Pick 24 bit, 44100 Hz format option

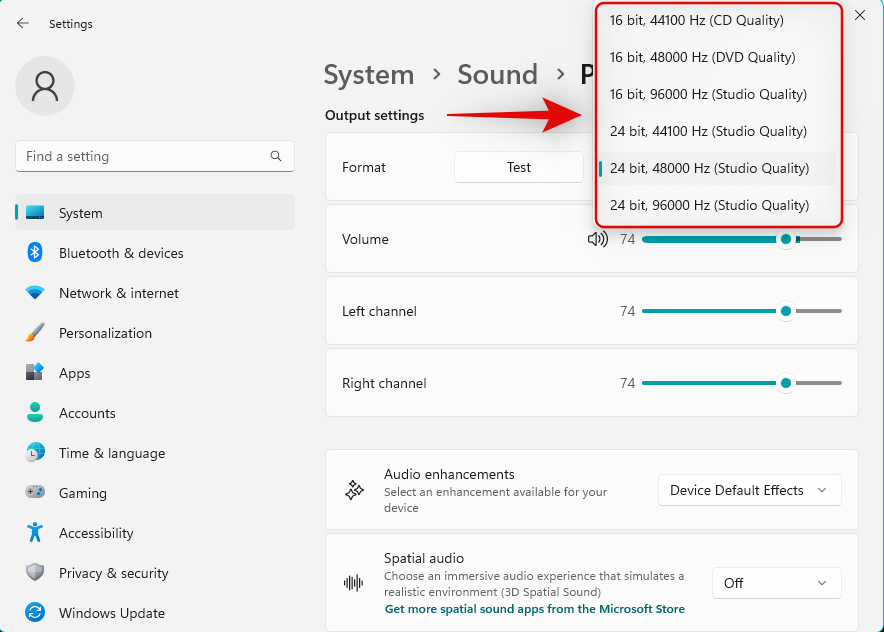[x=708, y=131]
